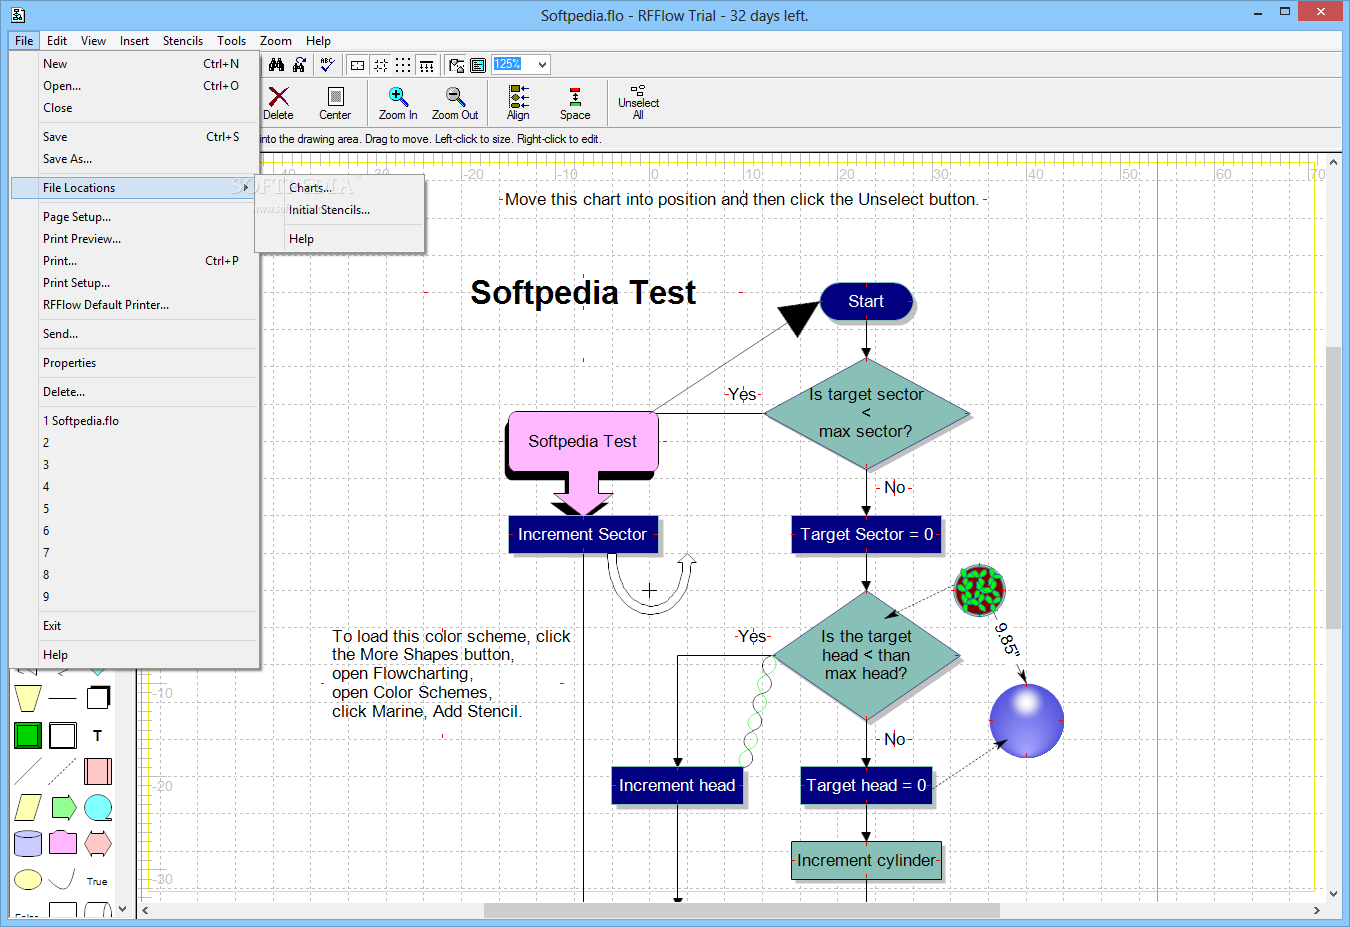Run the ABC spell check tool
Viewport: 1350px width, 927px height.
pyautogui.click(x=327, y=65)
